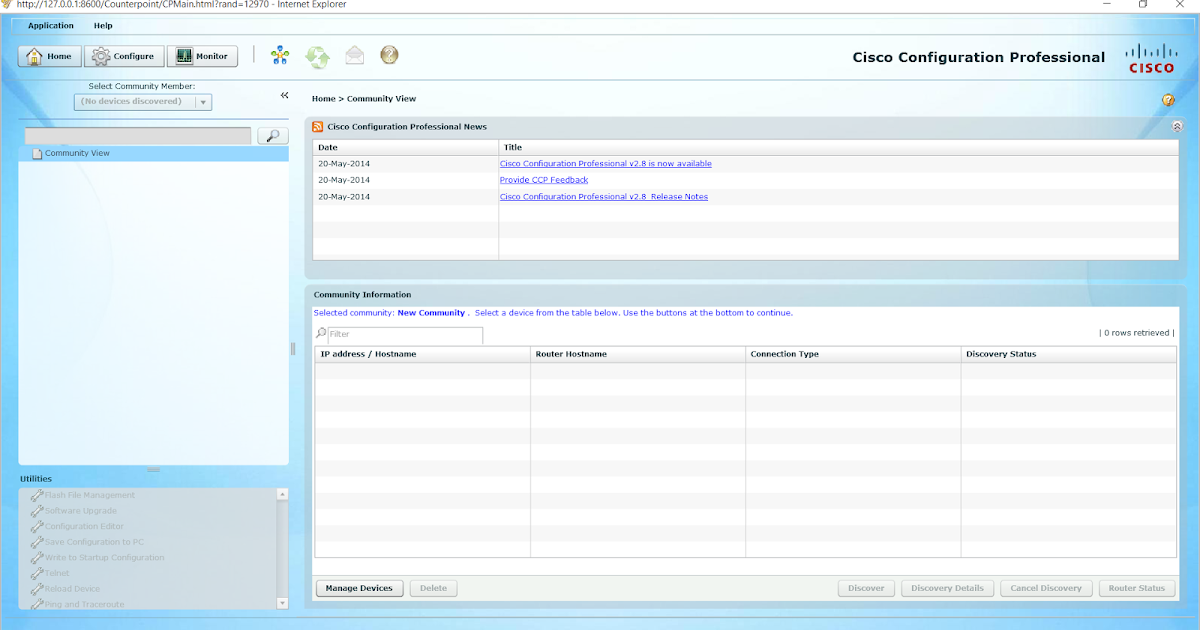Click the Discovery Details button
This screenshot has height=630, width=1200.
click(947, 588)
